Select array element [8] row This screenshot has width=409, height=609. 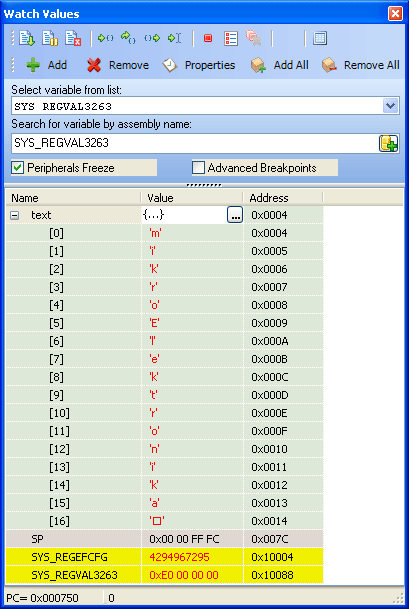(164, 377)
